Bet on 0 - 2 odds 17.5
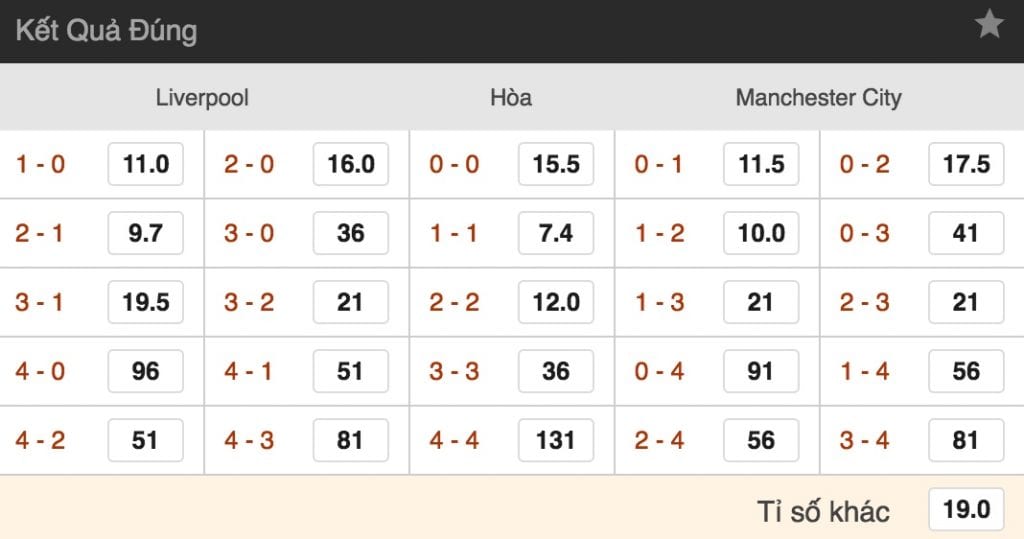The width and height of the screenshot is (1024, 539). tap(966, 164)
